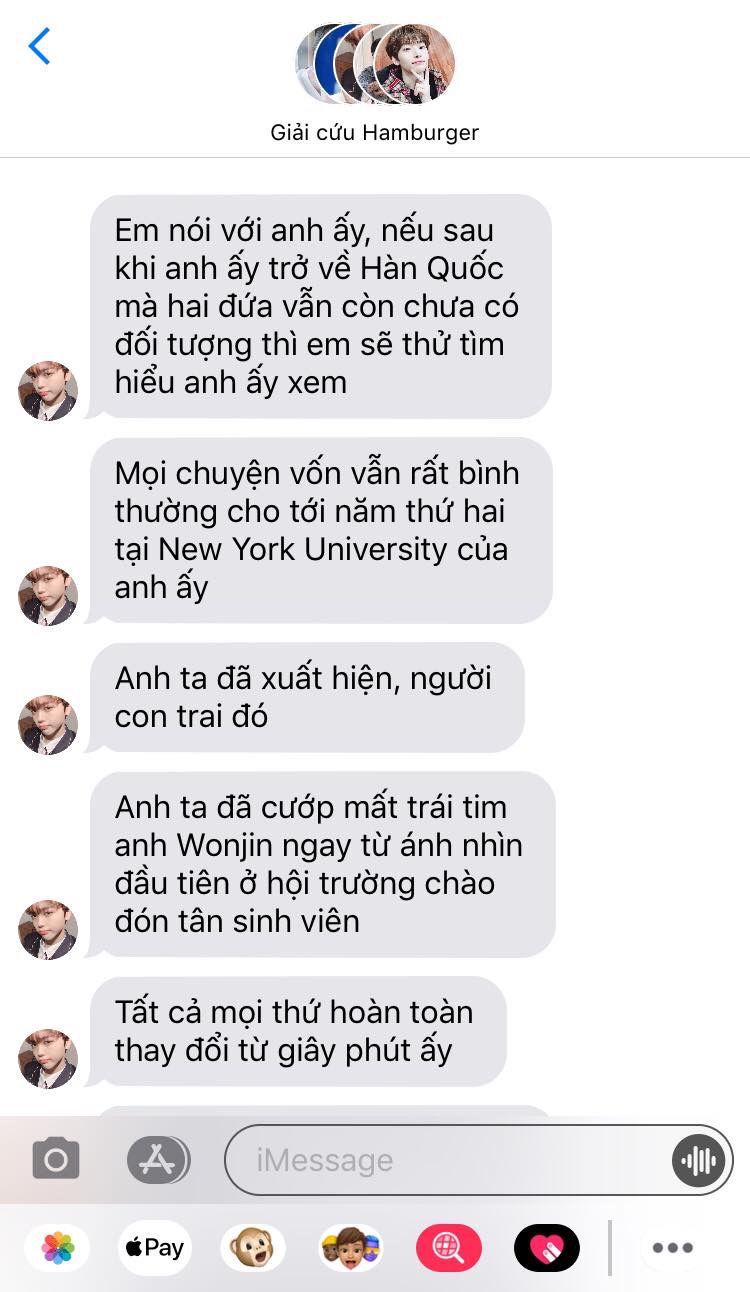The image size is (750, 1292).
Task: Show more apps via three dots
Action: 673,1247
